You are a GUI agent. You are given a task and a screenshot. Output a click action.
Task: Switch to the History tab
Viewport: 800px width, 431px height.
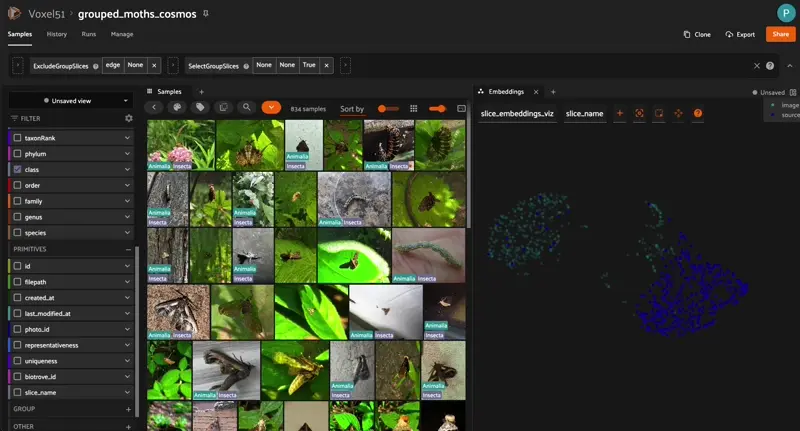57,34
